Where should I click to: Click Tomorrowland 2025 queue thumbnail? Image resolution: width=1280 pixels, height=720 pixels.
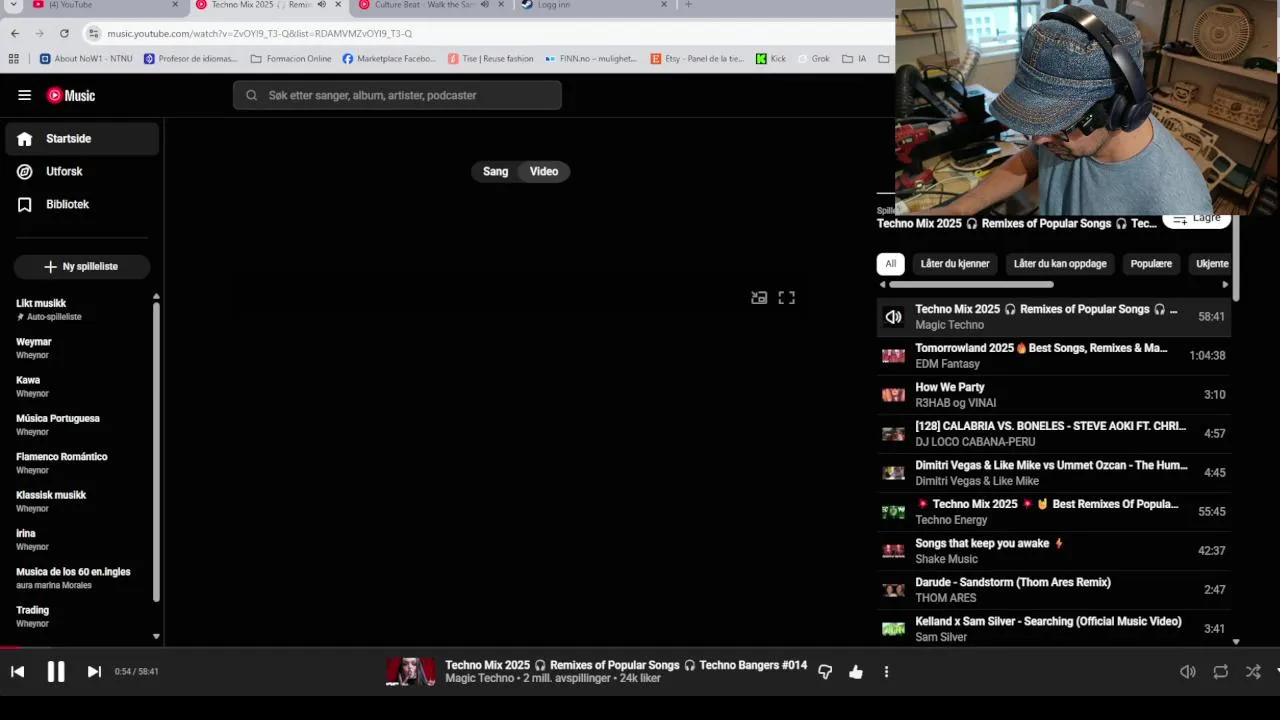click(893, 356)
